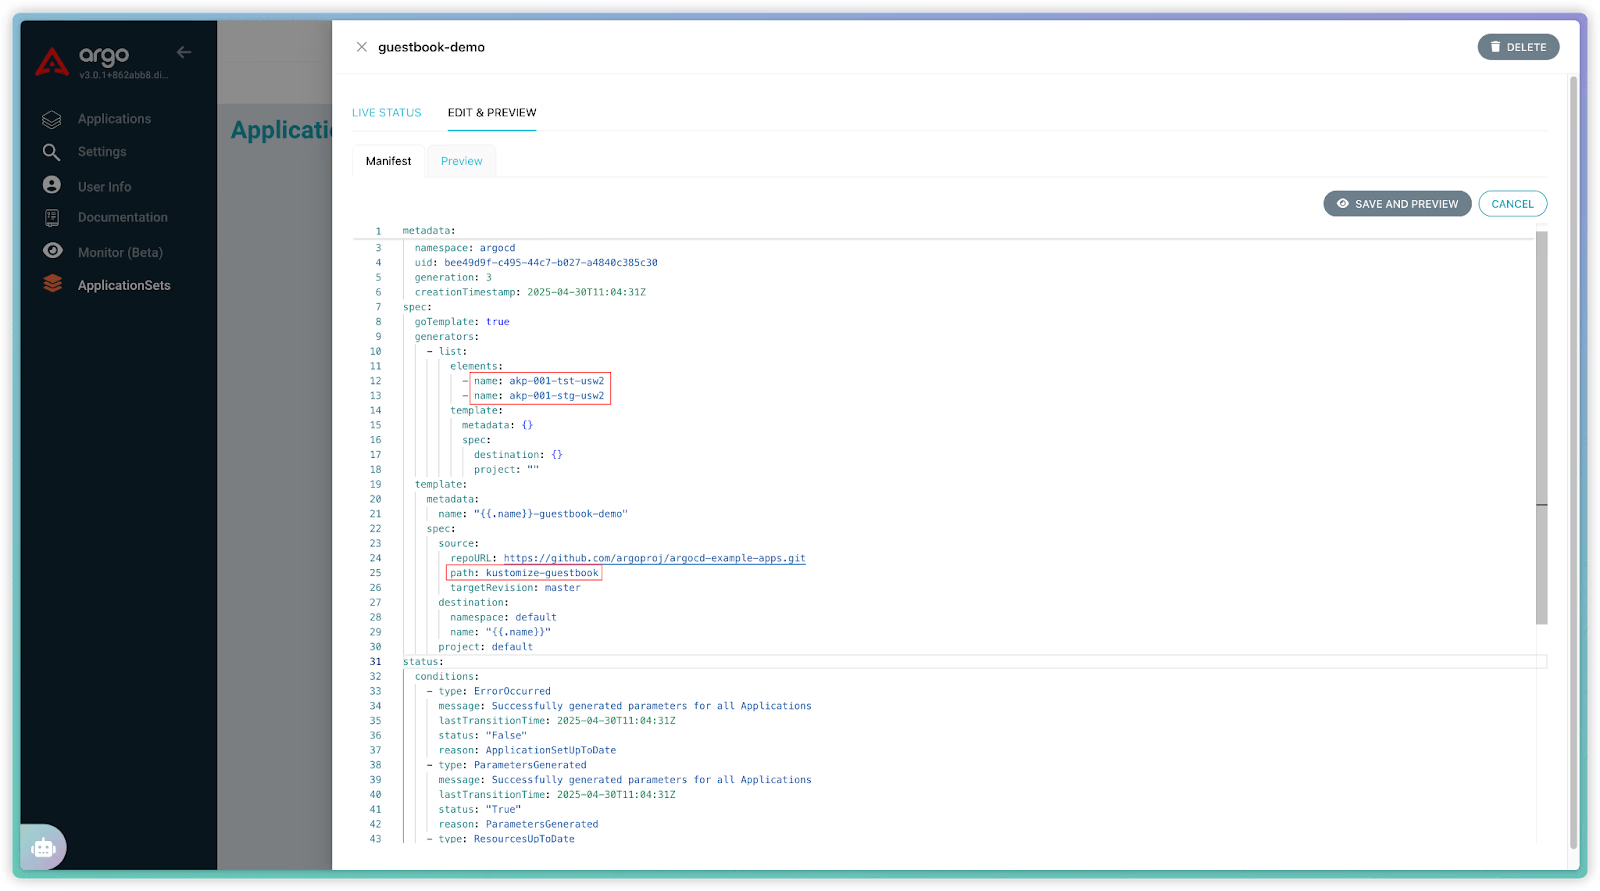Click the 'uid: bee49d9f' line
This screenshot has width=1600, height=891.
pos(536,263)
